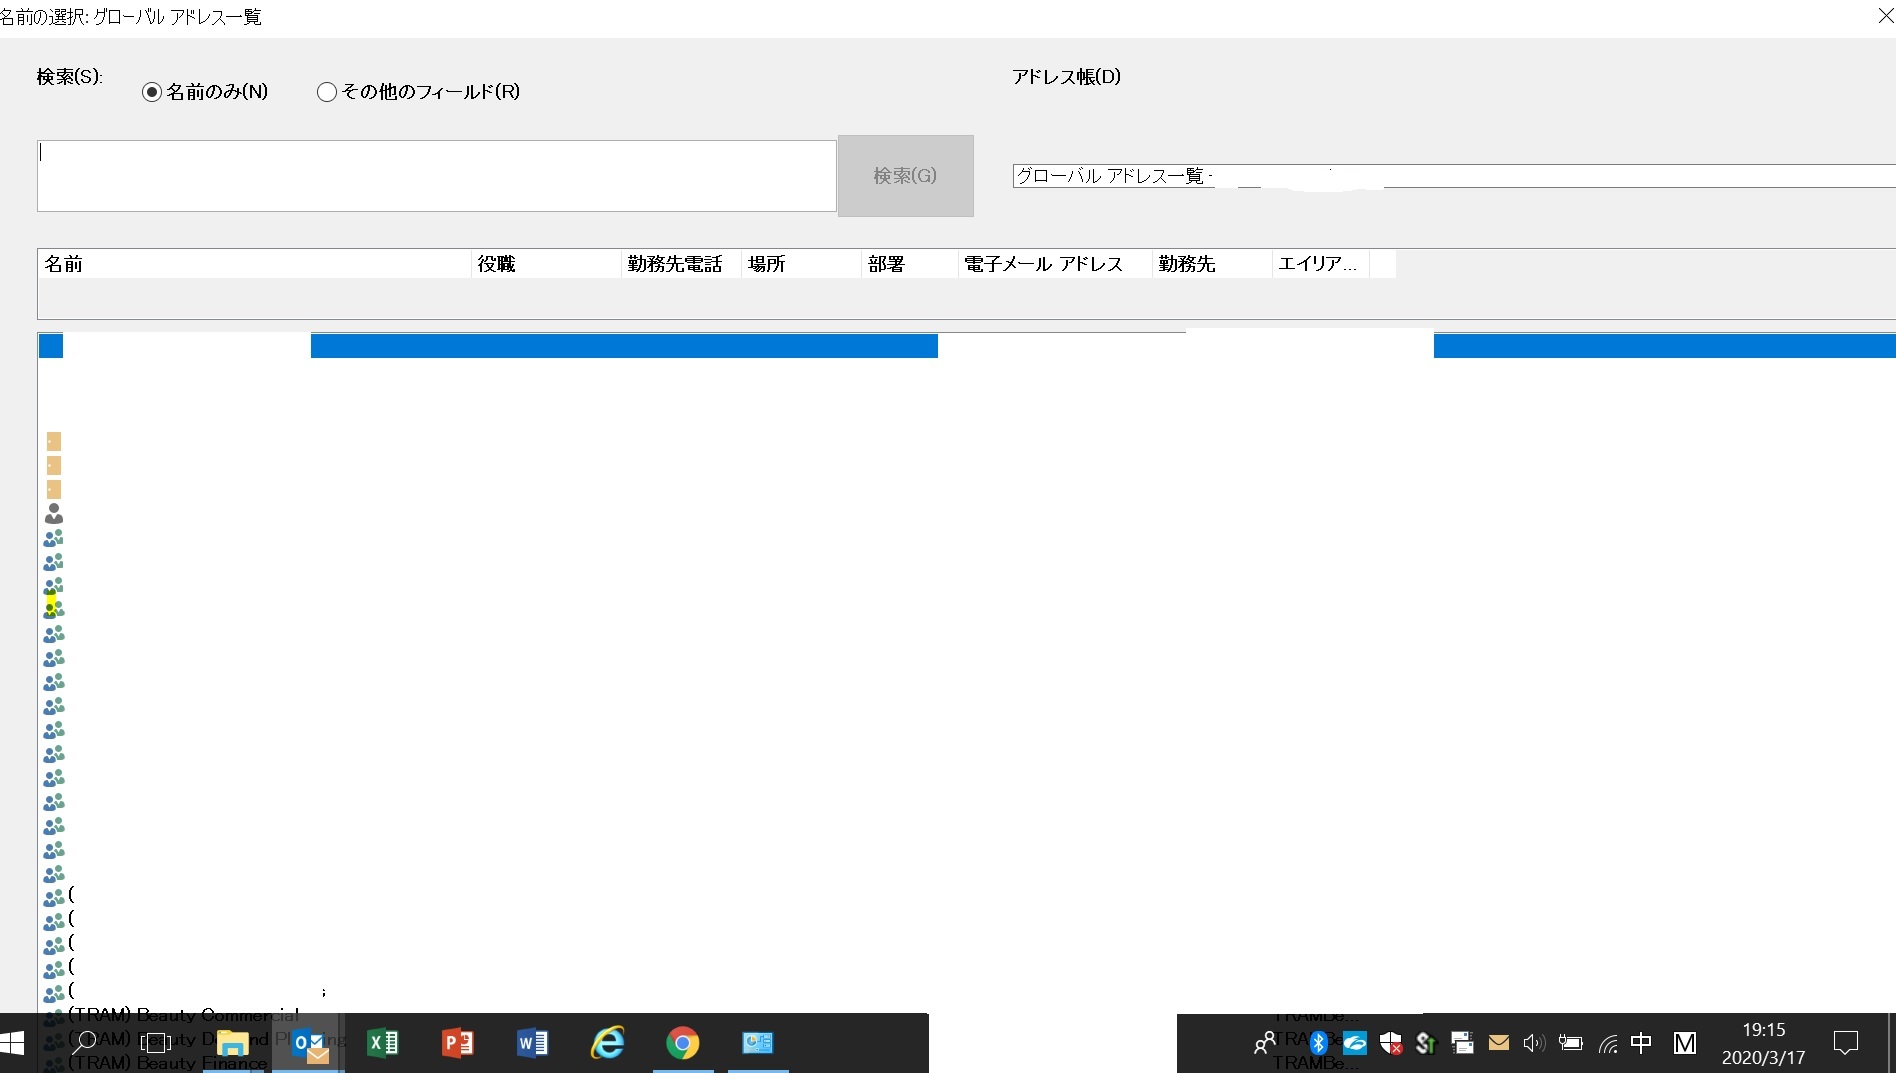Open the Control Panel taskbar icon

(758, 1043)
